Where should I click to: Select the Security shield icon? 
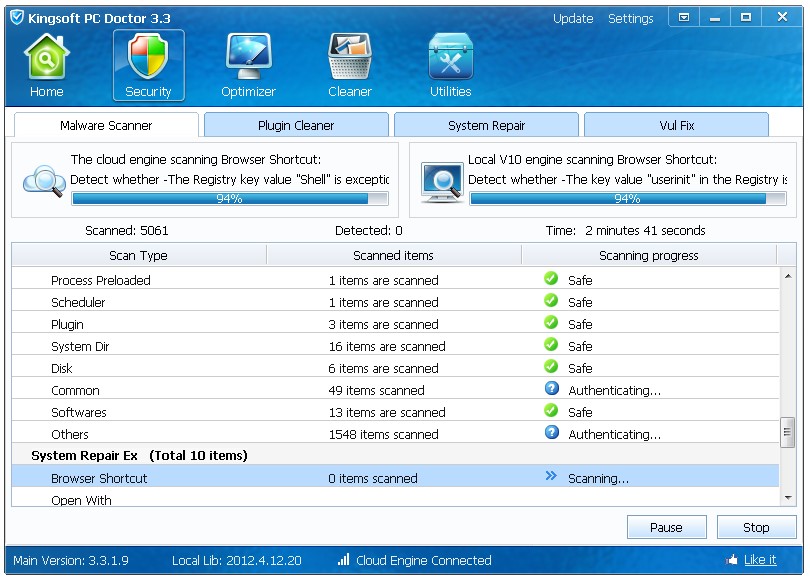[148, 56]
